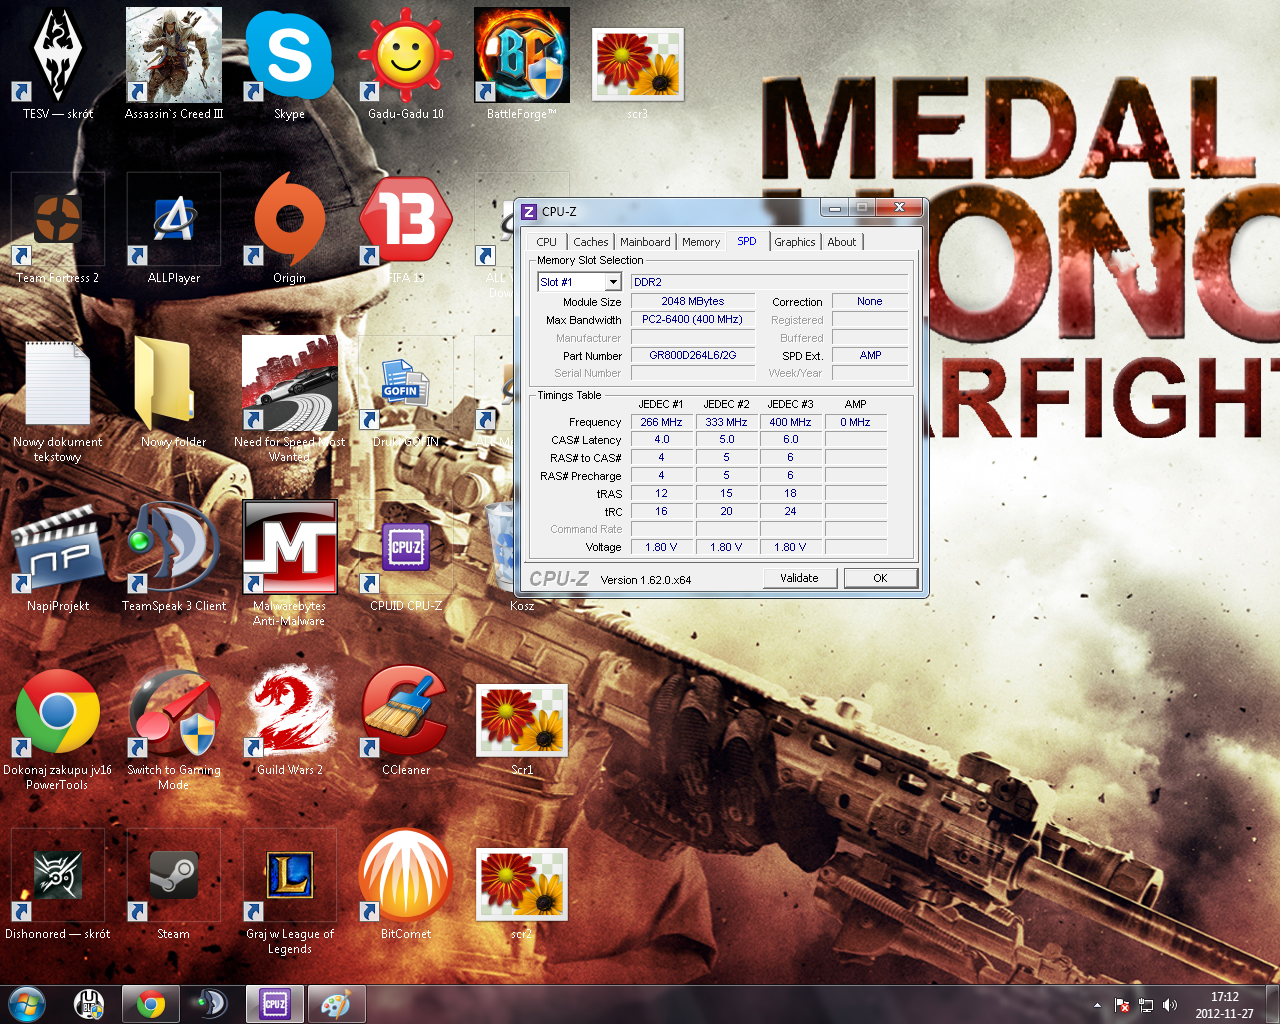The height and width of the screenshot is (1024, 1280).
Task: Open the Caches tab
Action: click(x=590, y=242)
